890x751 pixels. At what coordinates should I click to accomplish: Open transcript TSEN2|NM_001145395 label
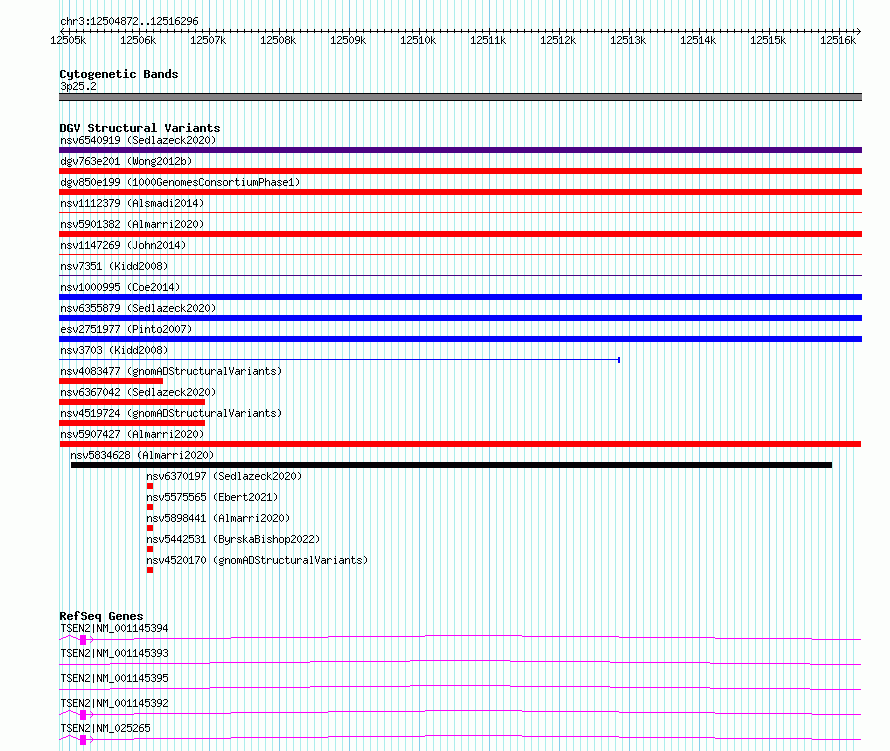(x=114, y=678)
